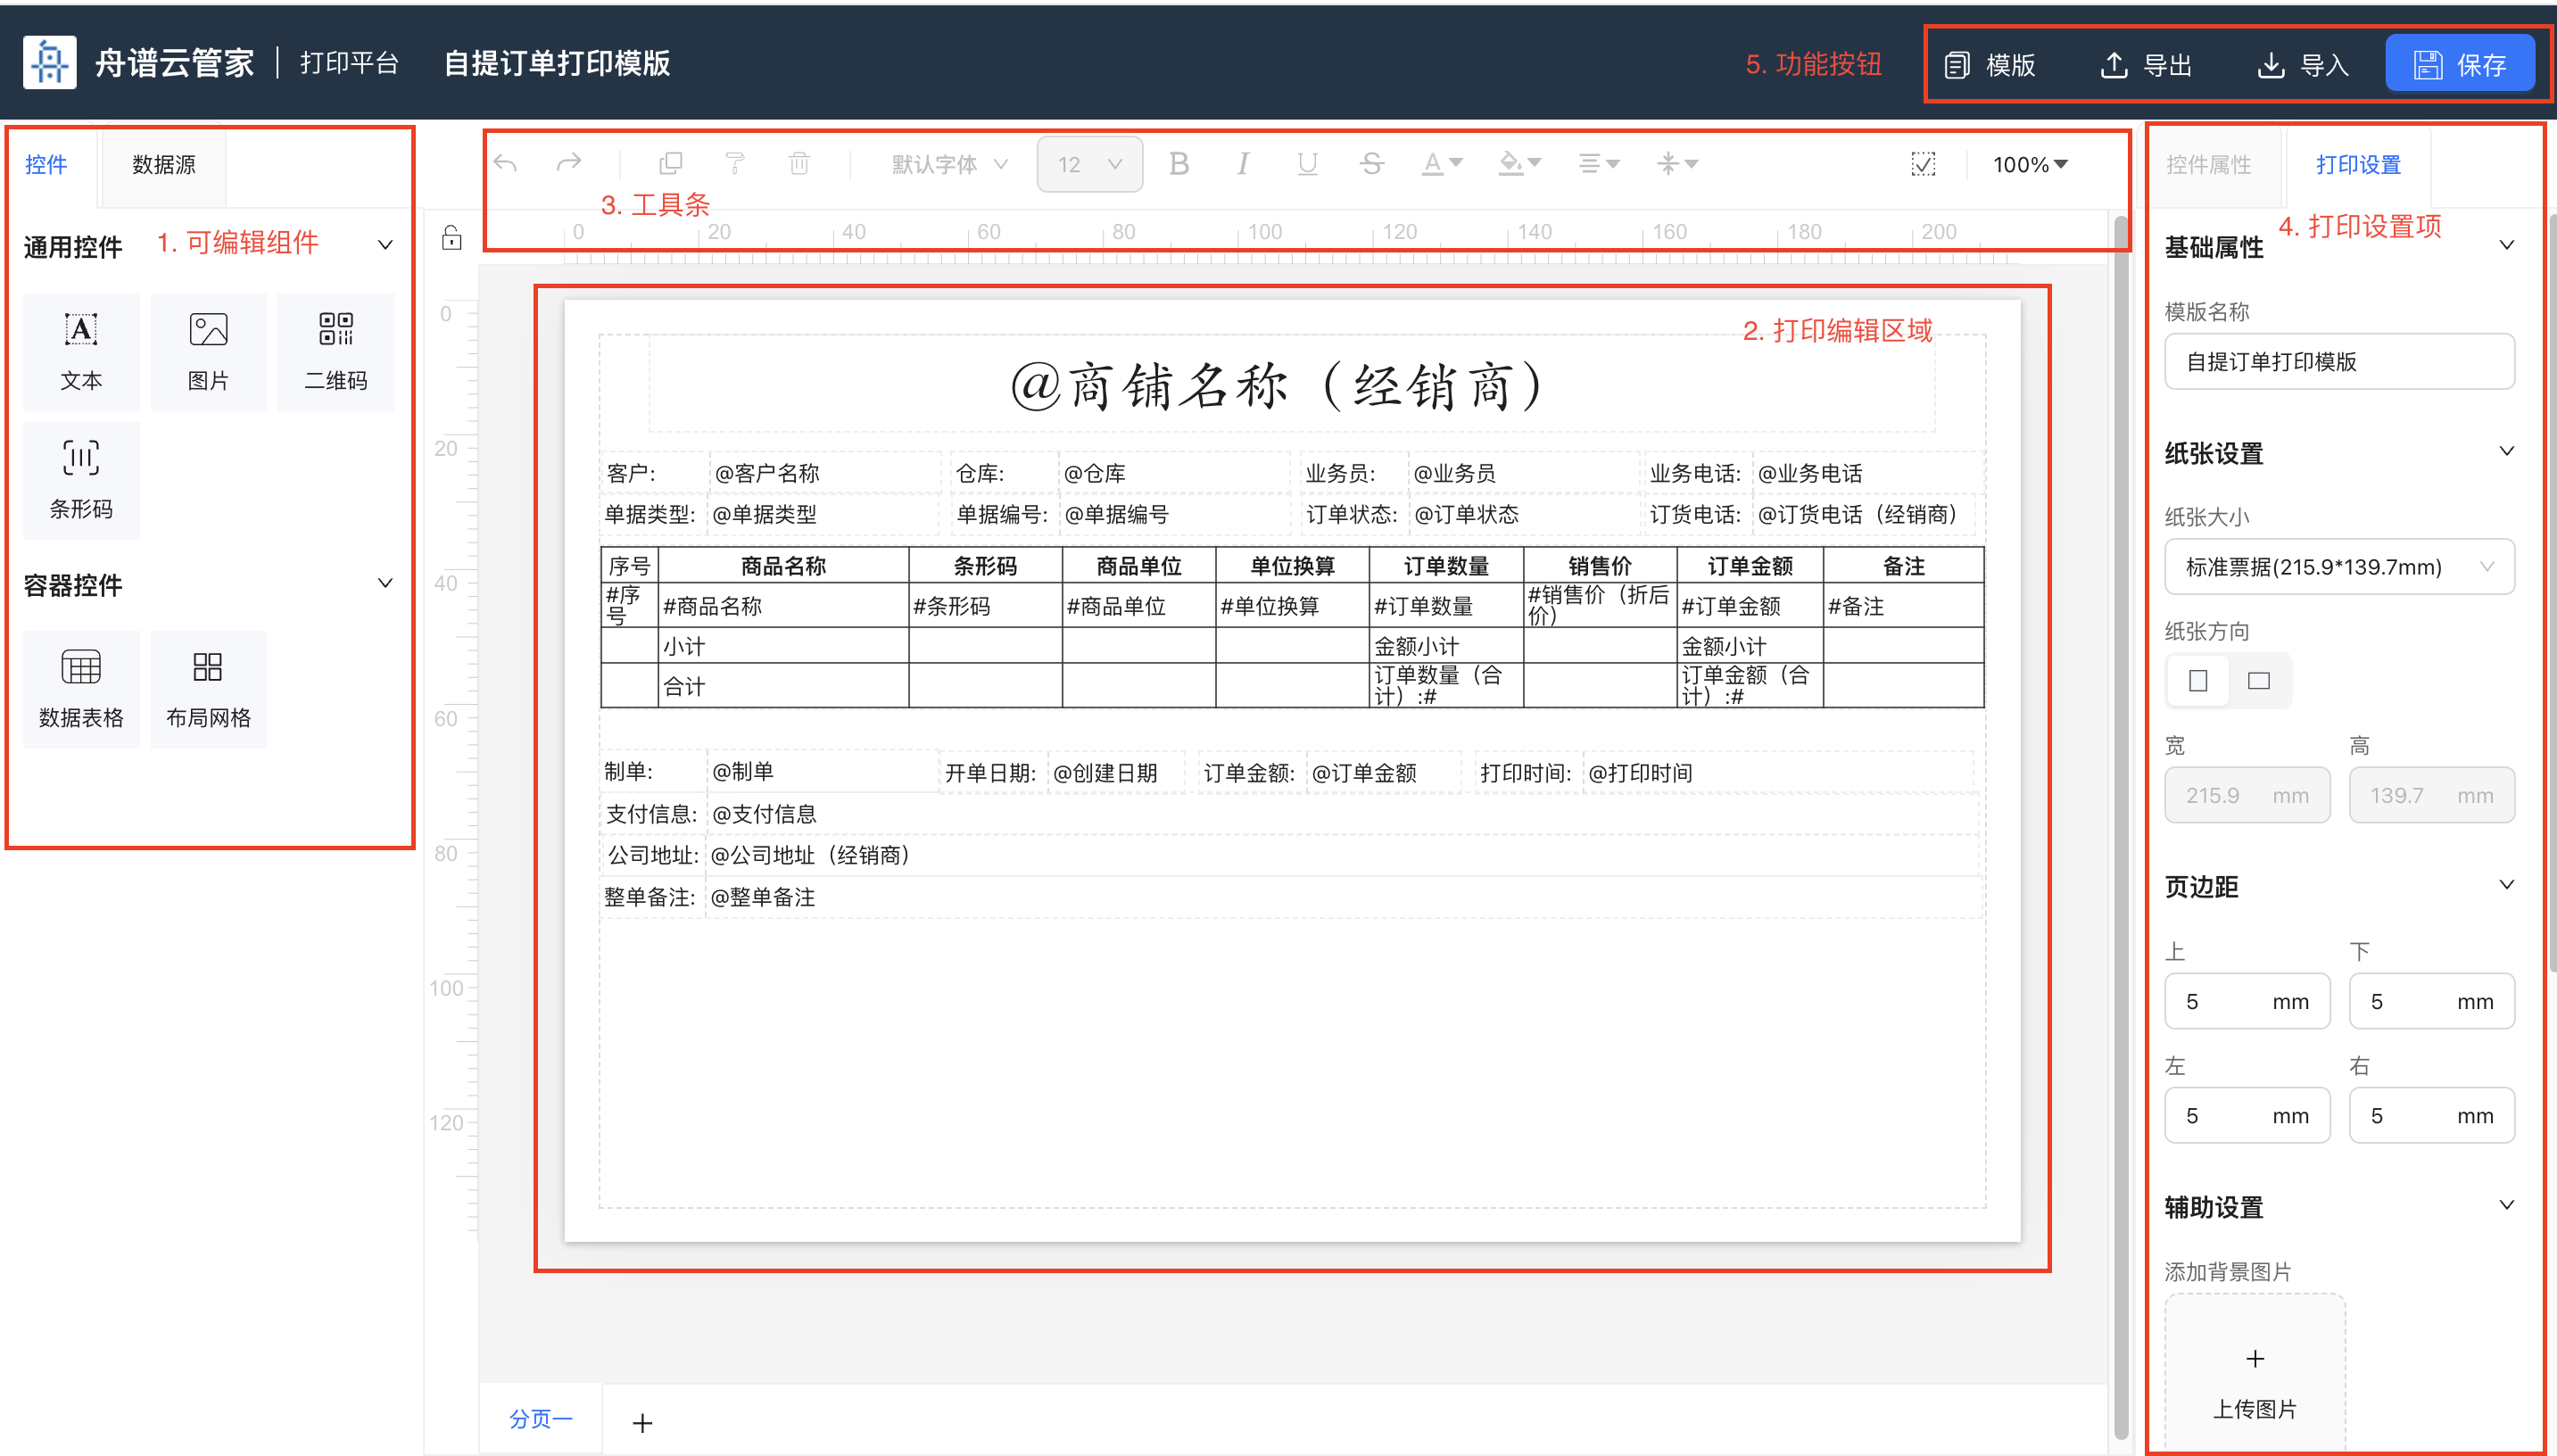The height and width of the screenshot is (1456, 2557).
Task: Select the QR code (二维码) widget
Action: pyautogui.click(x=336, y=352)
